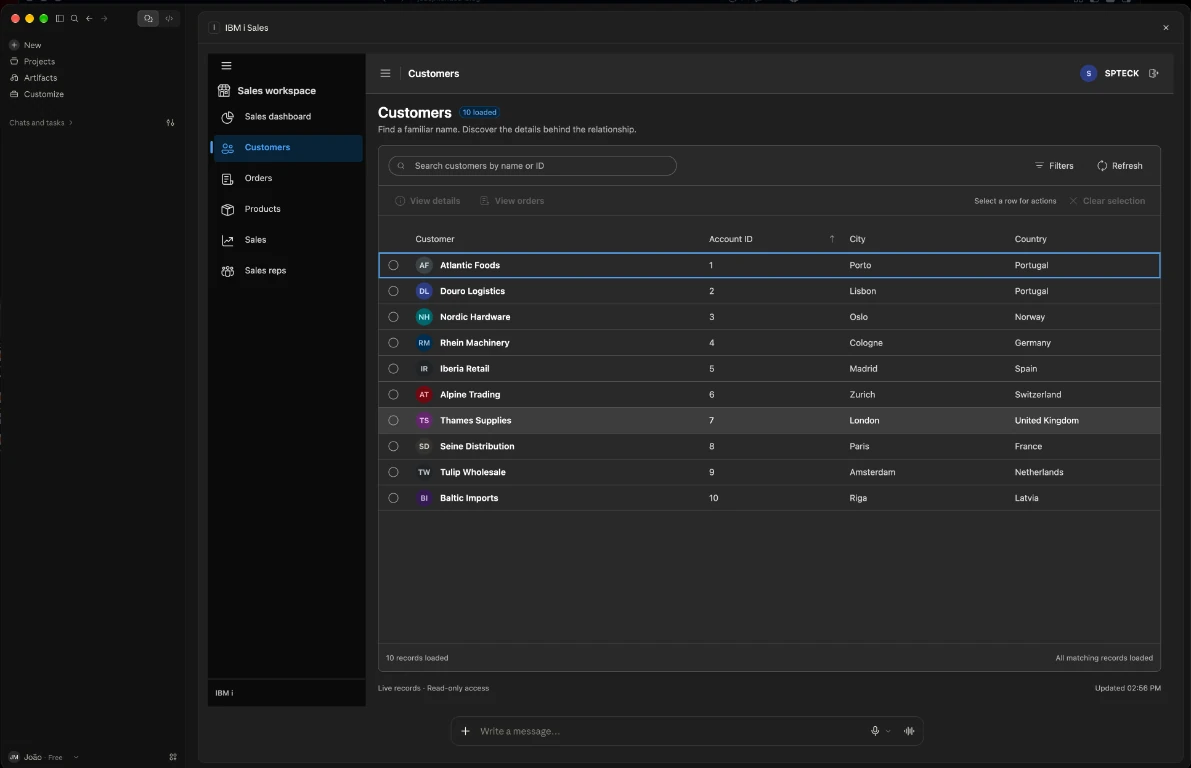Navigate back with the left arrow
1191x768 pixels.
tap(89, 18)
